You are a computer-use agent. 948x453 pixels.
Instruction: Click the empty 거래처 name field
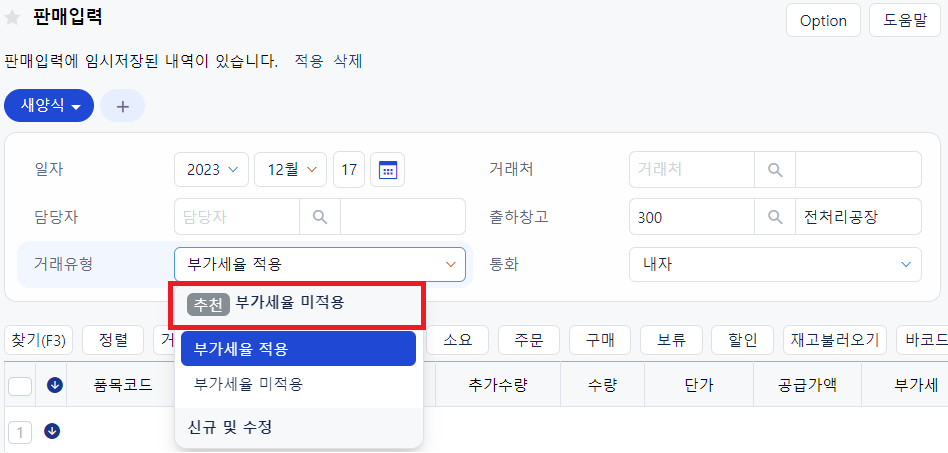pos(858,169)
